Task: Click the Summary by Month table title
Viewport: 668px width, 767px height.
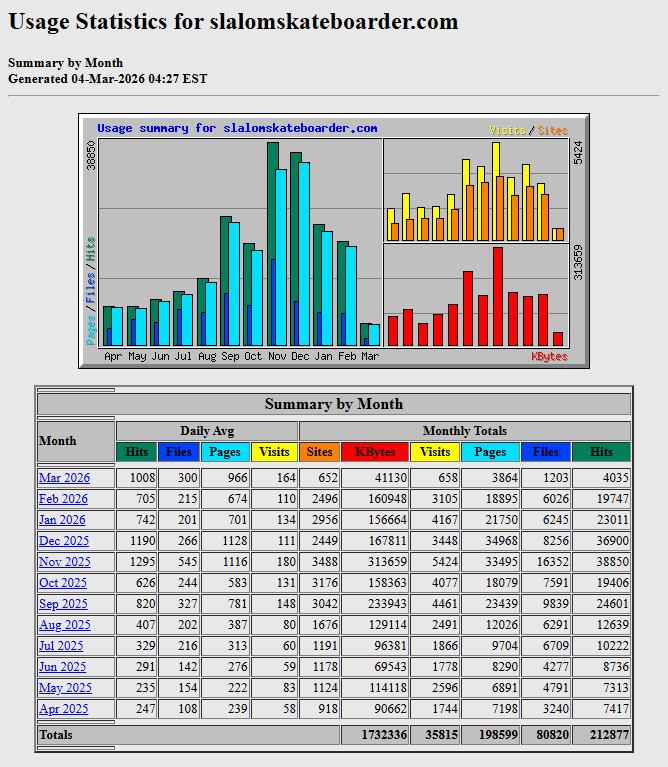Action: tap(334, 404)
